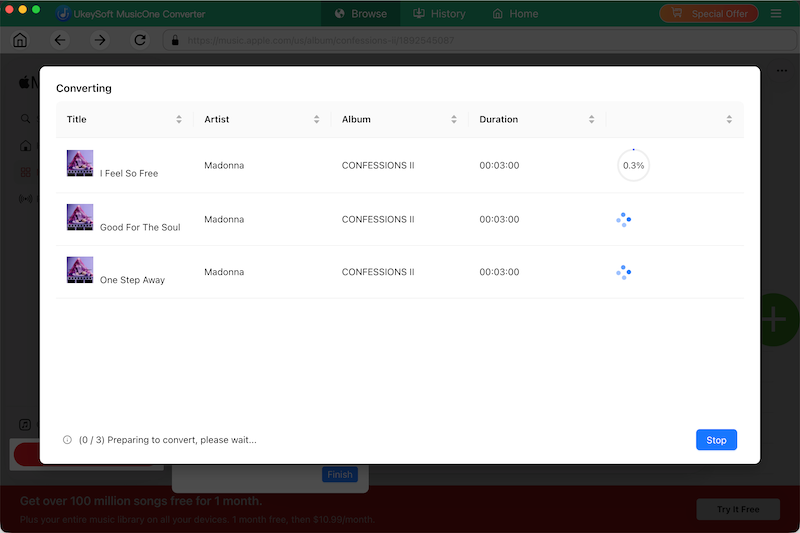The image size is (800, 533).
Task: Click the UkeySoft MusicOne Converter logo
Action: [x=63, y=14]
